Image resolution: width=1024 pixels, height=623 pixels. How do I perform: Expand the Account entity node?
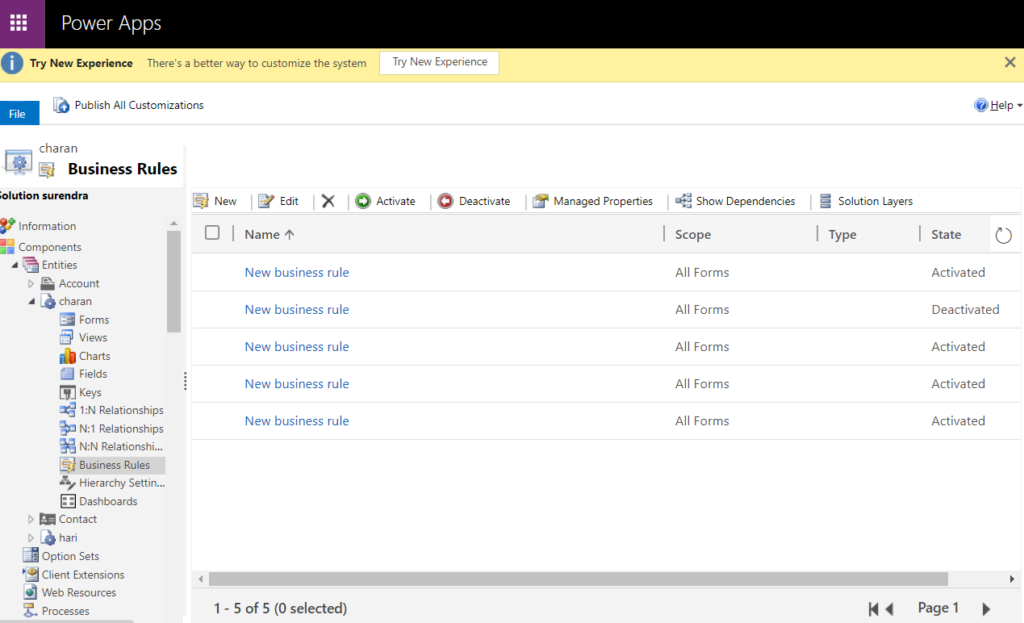pos(31,283)
